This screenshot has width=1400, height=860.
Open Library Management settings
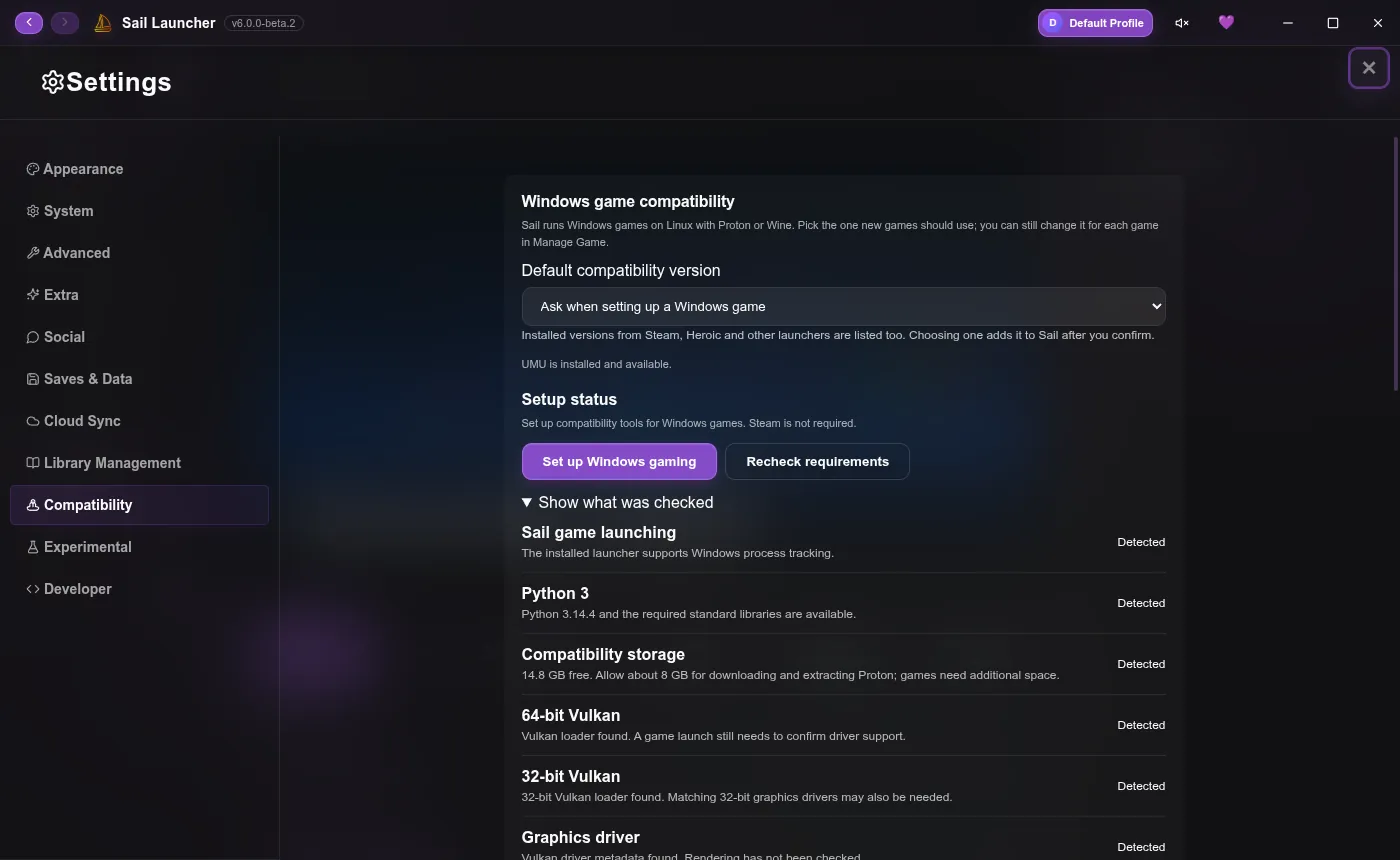(x=139, y=463)
